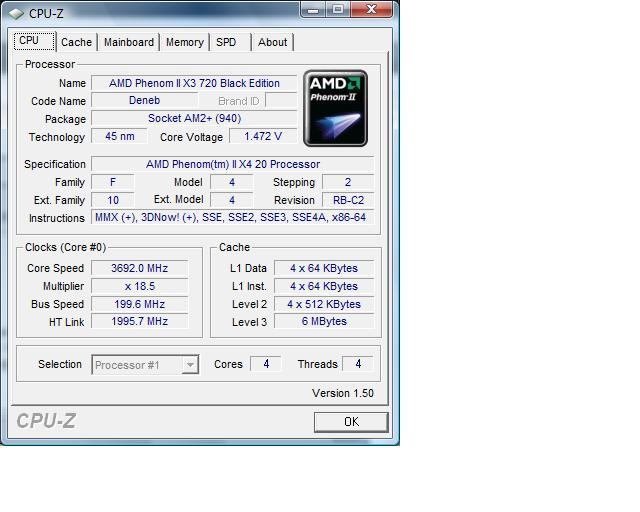Switch to the Cache tab

coord(76,42)
